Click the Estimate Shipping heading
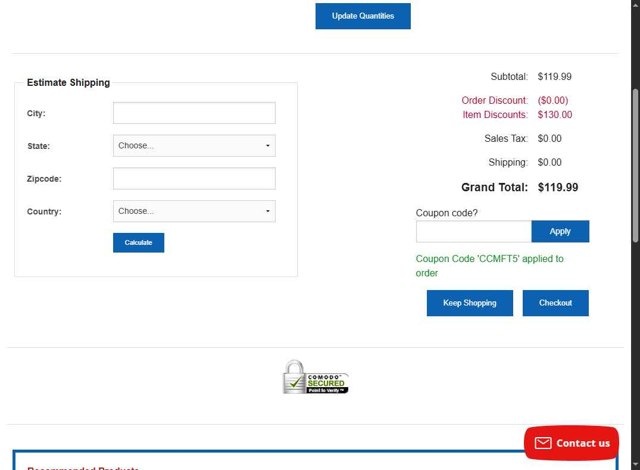 [x=69, y=82]
